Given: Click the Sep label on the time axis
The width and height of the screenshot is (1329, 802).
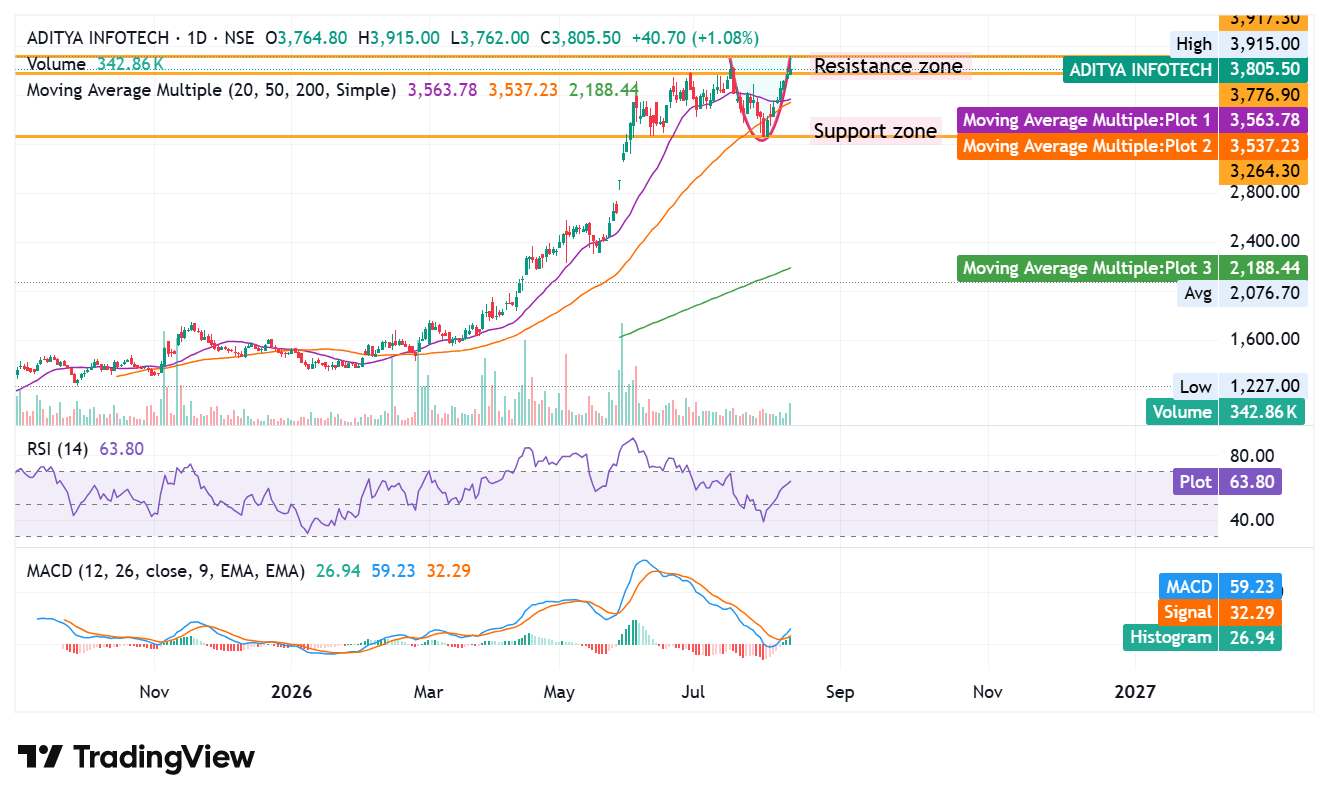Looking at the screenshot, I should 840,692.
